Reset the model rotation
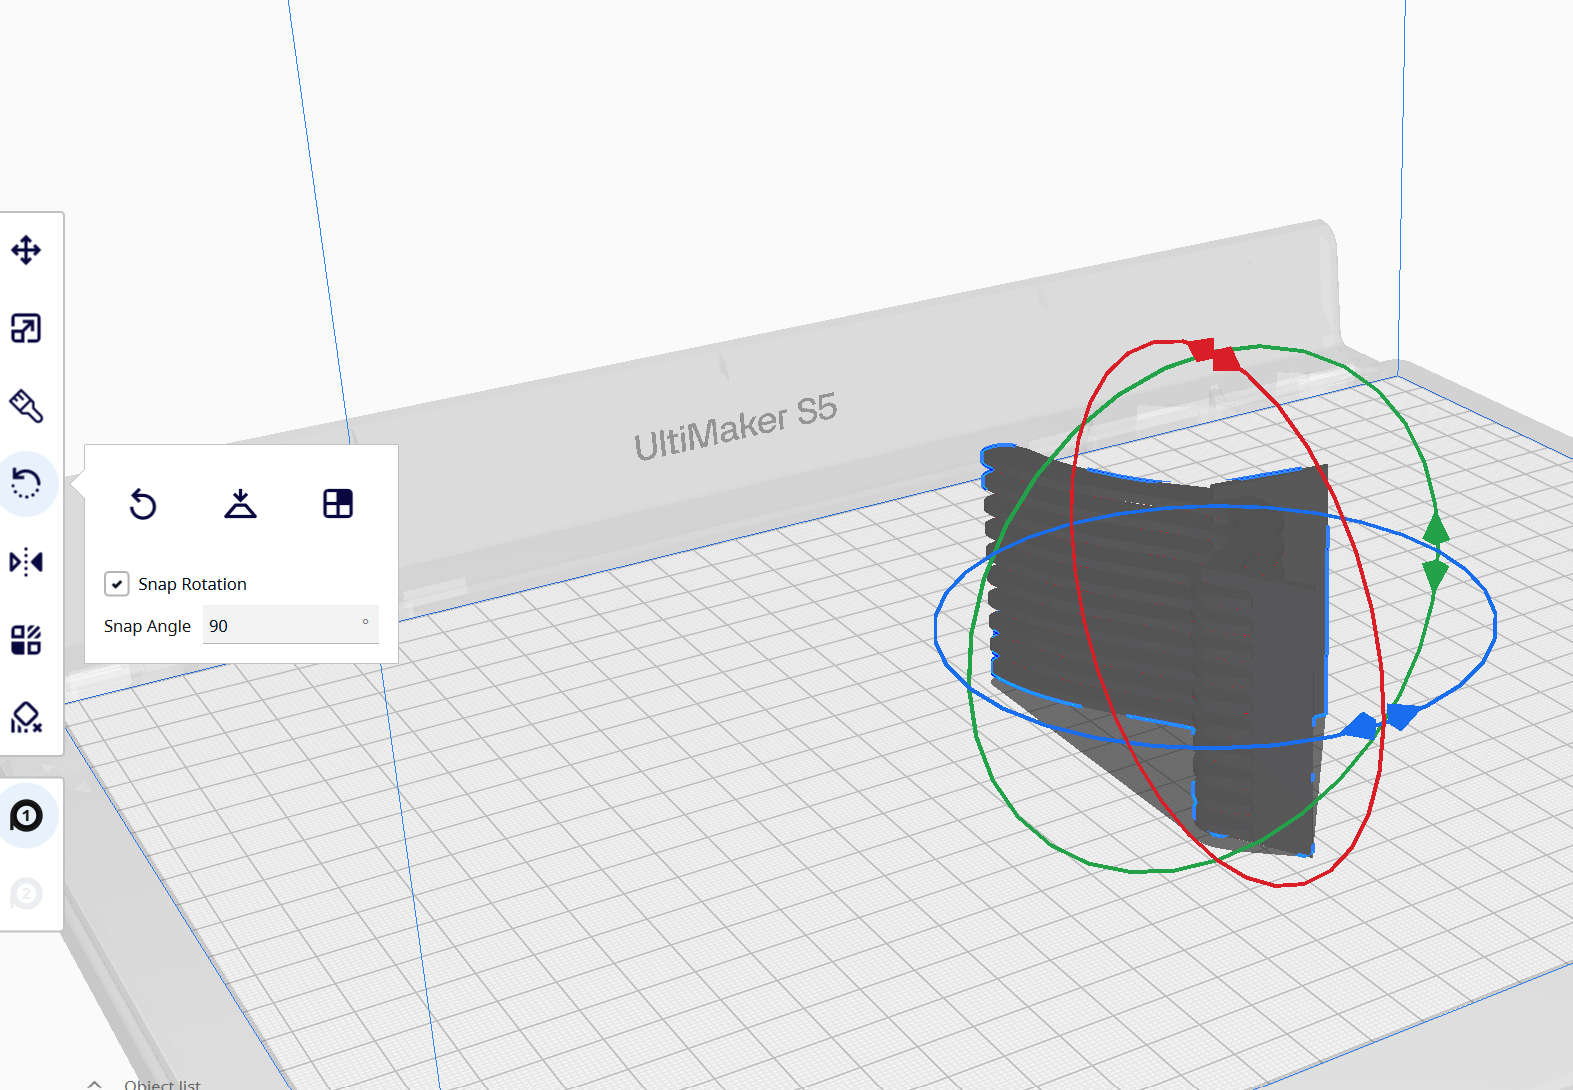 click(x=143, y=504)
